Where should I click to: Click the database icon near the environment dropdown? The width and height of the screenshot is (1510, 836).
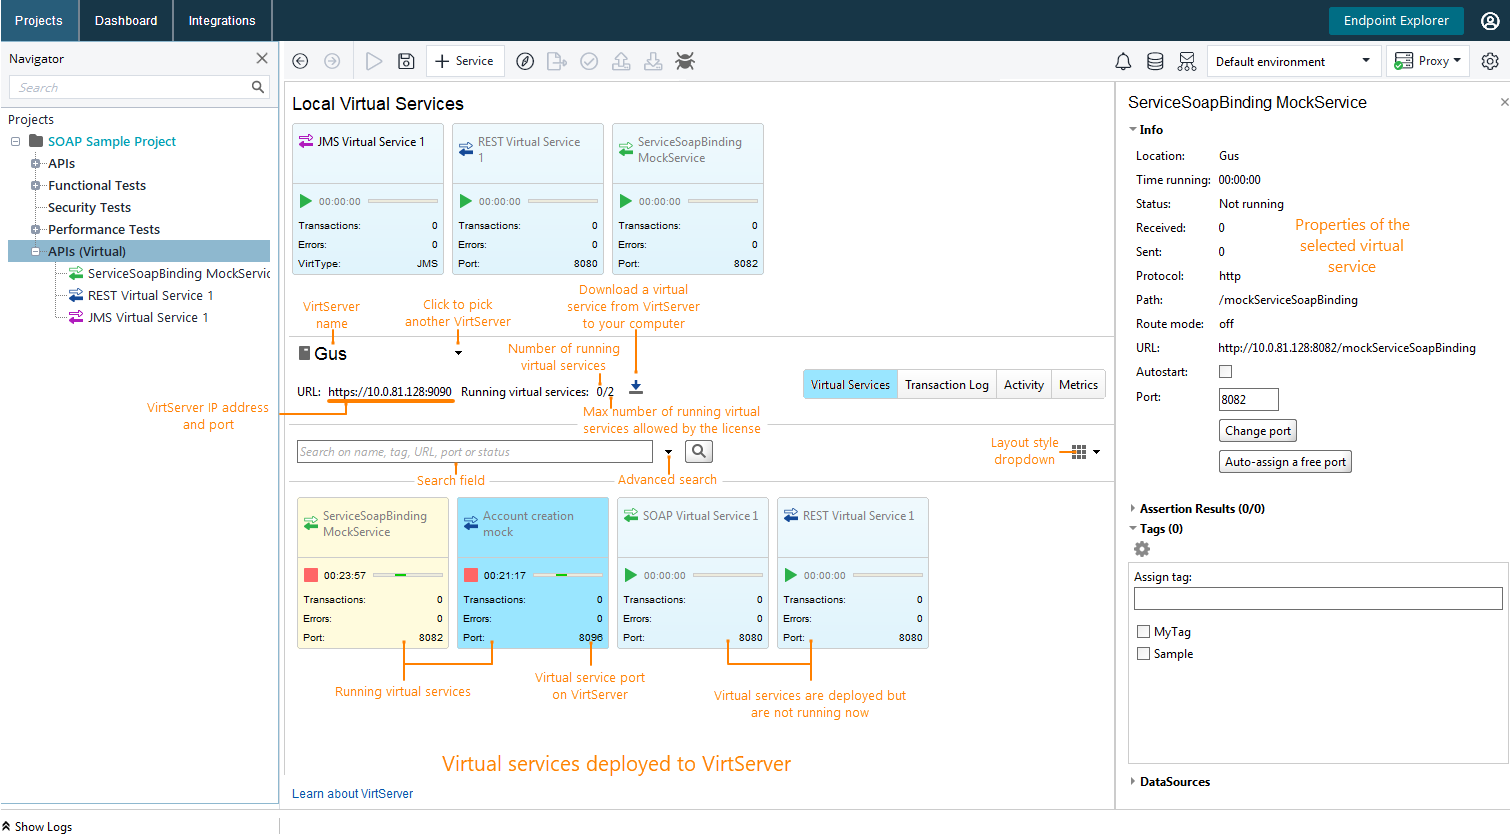point(1155,61)
